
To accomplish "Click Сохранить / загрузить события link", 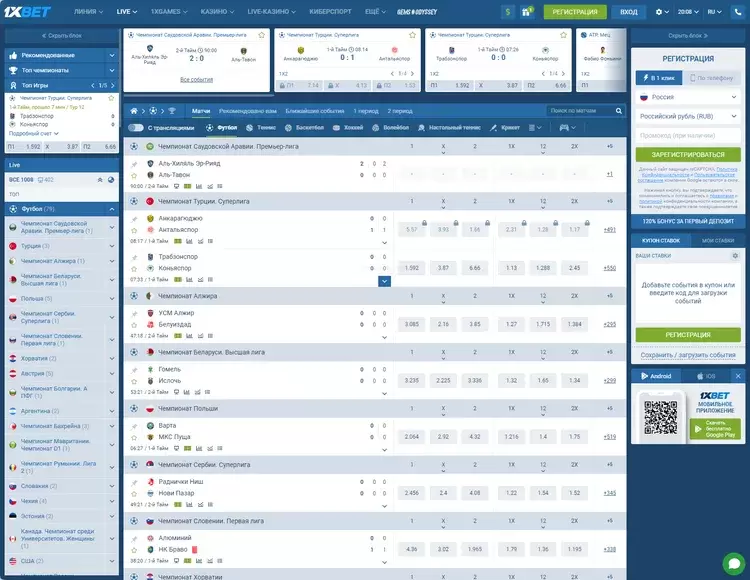I will 688,355.
